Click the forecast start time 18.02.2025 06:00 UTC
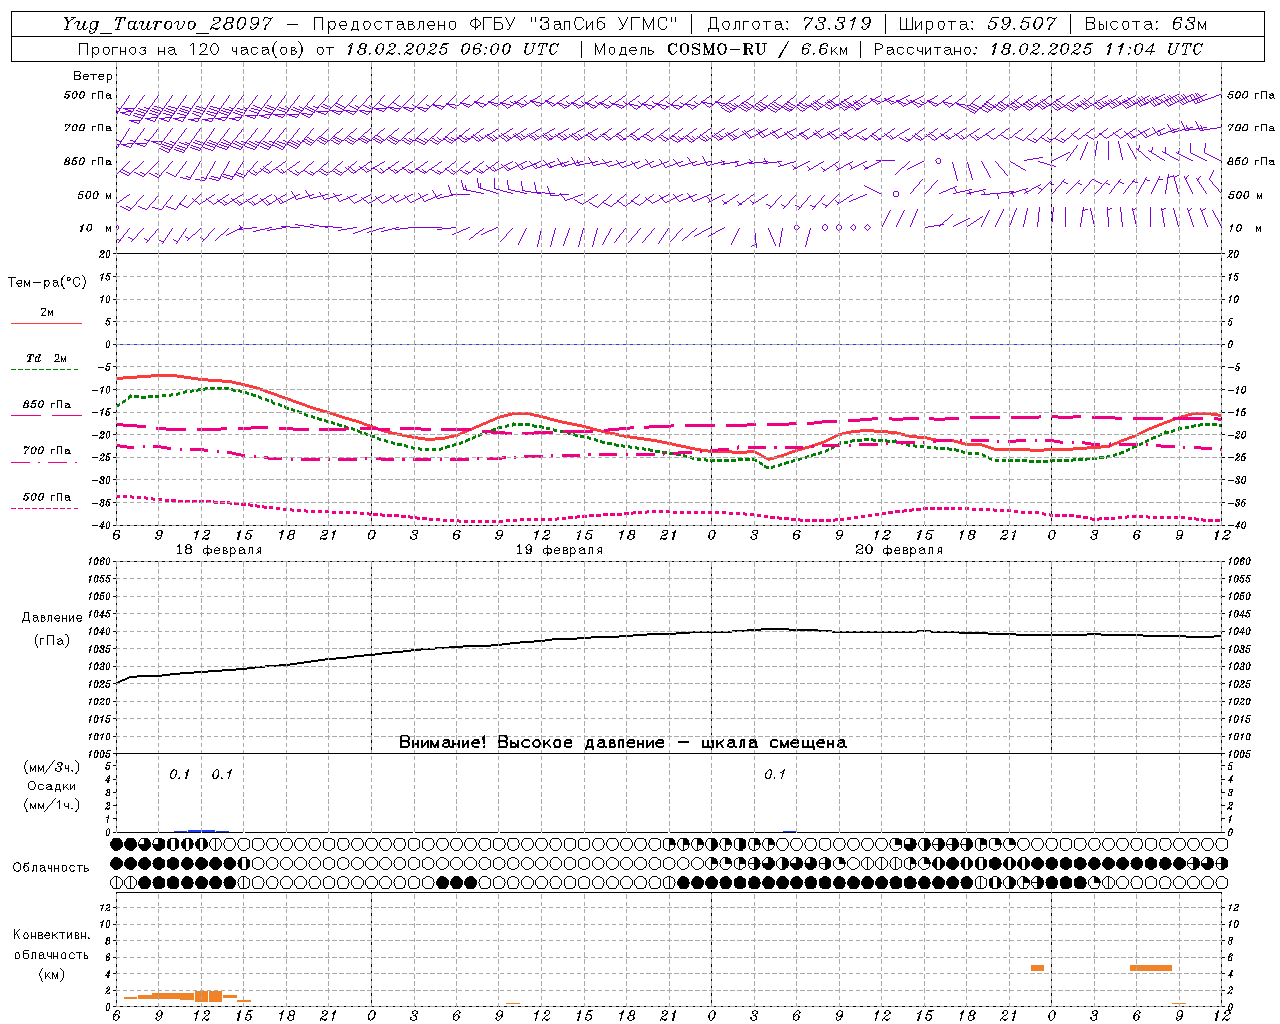 click(452, 49)
